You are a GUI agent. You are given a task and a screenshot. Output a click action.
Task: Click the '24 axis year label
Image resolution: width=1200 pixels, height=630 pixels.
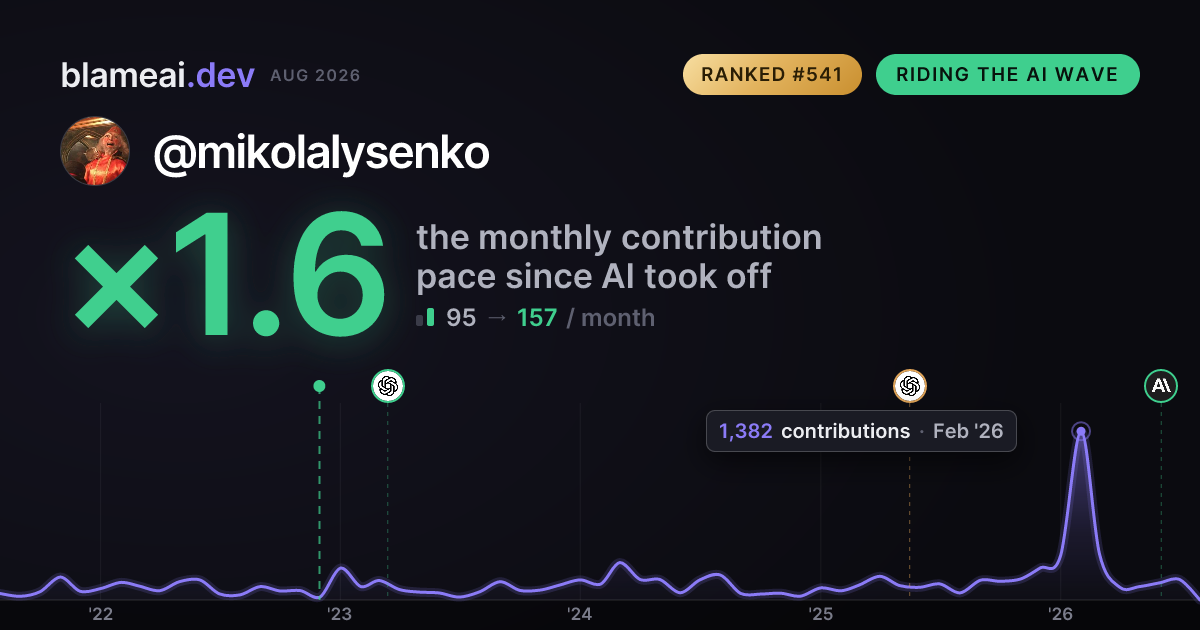pyautogui.click(x=580, y=613)
